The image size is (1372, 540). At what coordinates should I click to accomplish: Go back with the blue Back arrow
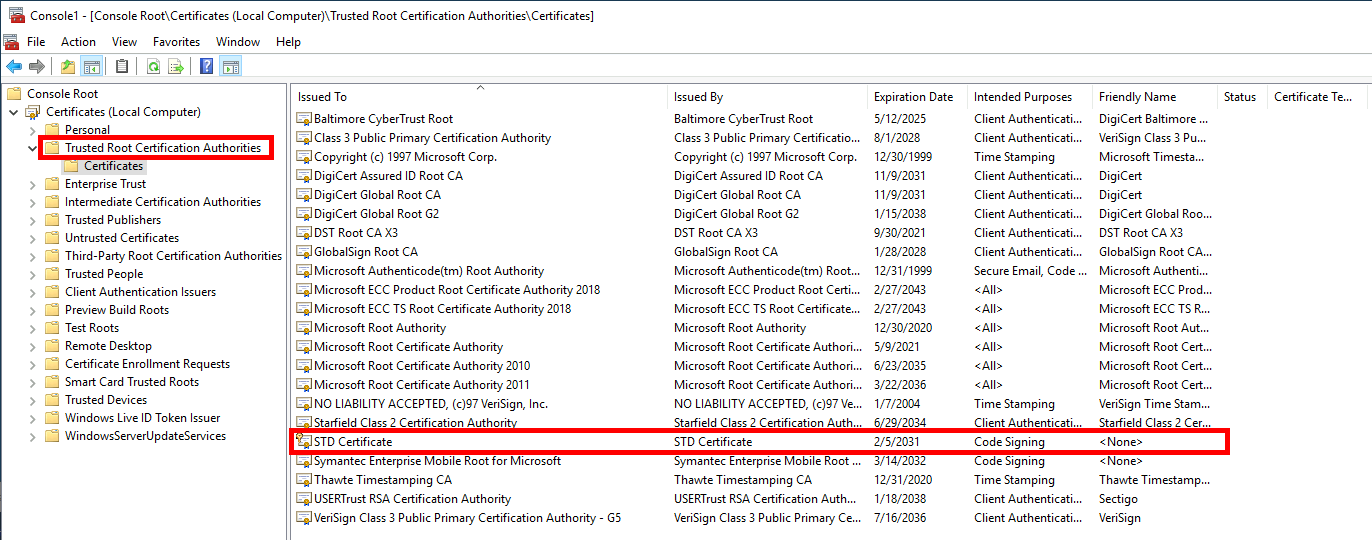pyautogui.click(x=13, y=67)
